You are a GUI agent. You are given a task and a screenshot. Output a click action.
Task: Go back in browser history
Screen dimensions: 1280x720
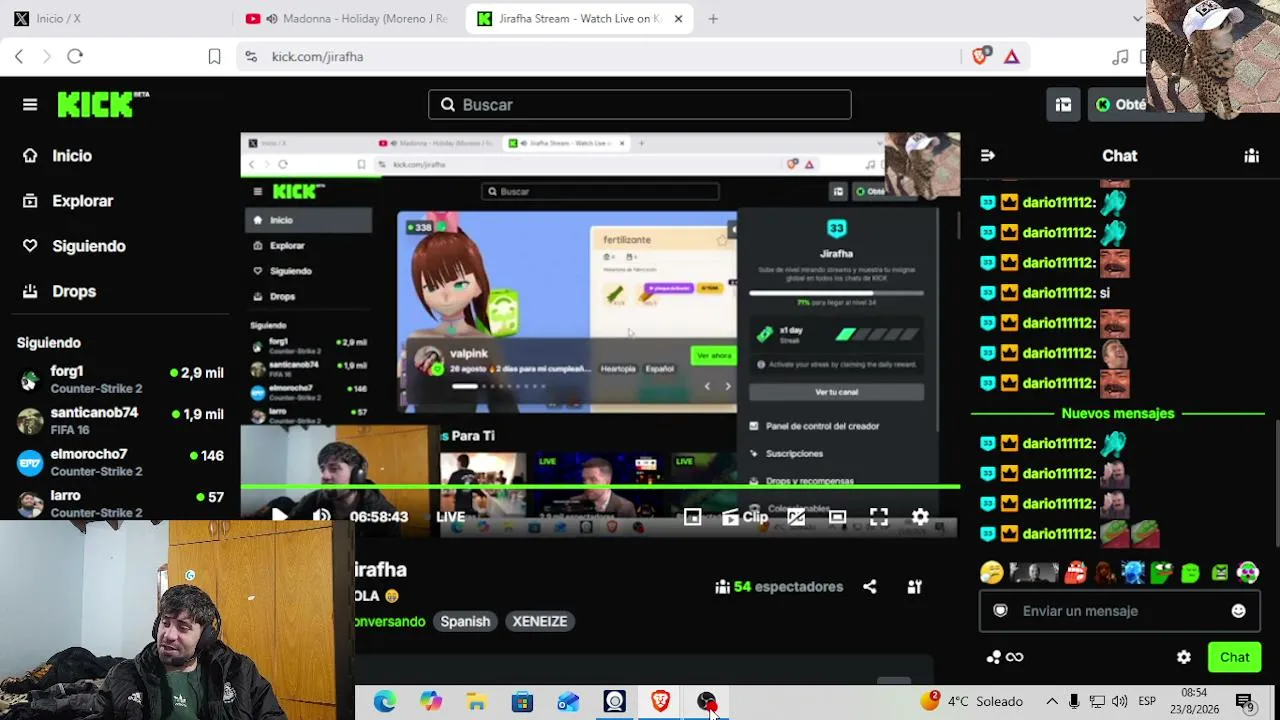coord(19,57)
